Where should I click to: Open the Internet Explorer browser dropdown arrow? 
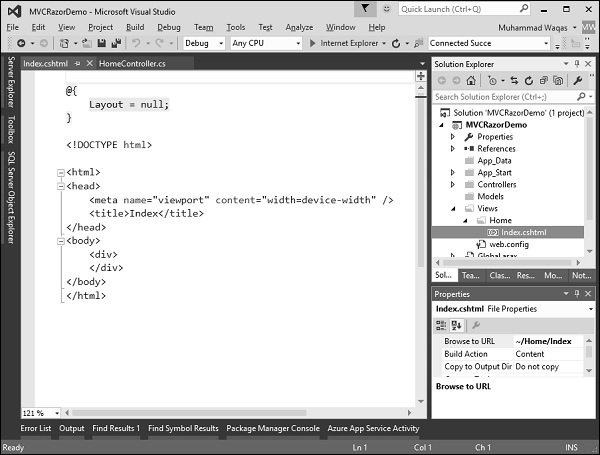click(x=384, y=43)
